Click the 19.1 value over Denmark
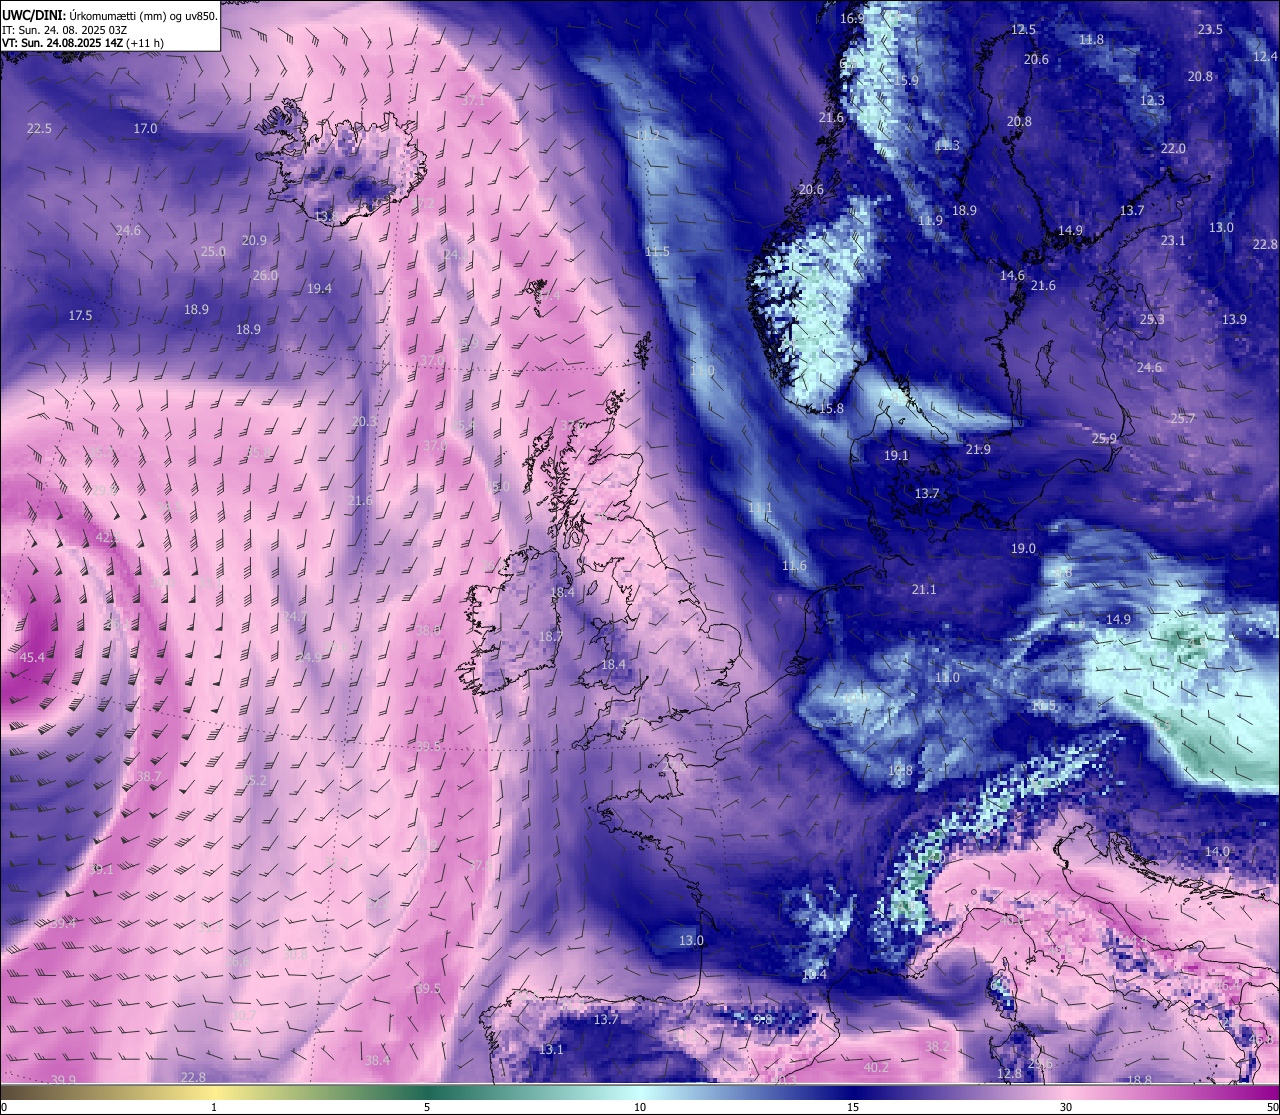The image size is (1280, 1115). (x=896, y=455)
